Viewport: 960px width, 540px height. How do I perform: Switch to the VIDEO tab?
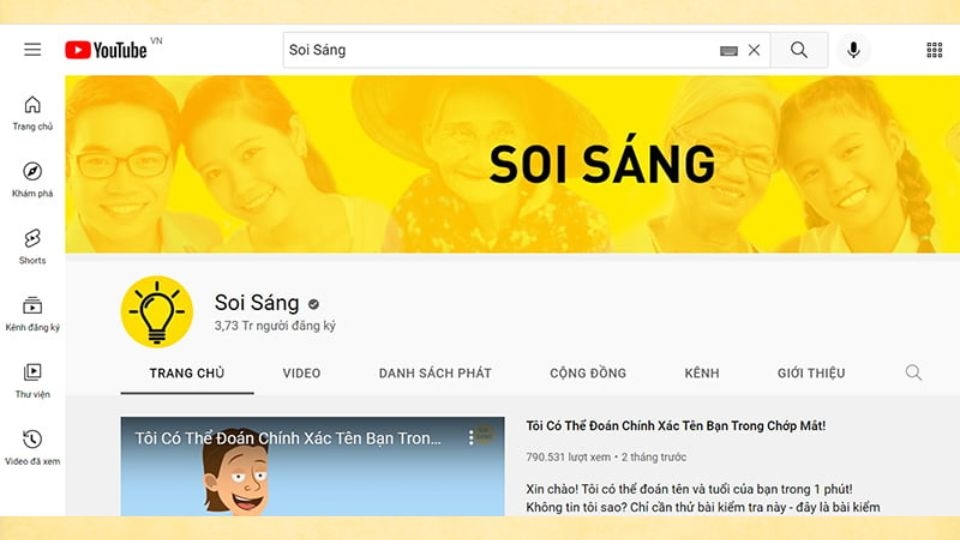(x=301, y=373)
